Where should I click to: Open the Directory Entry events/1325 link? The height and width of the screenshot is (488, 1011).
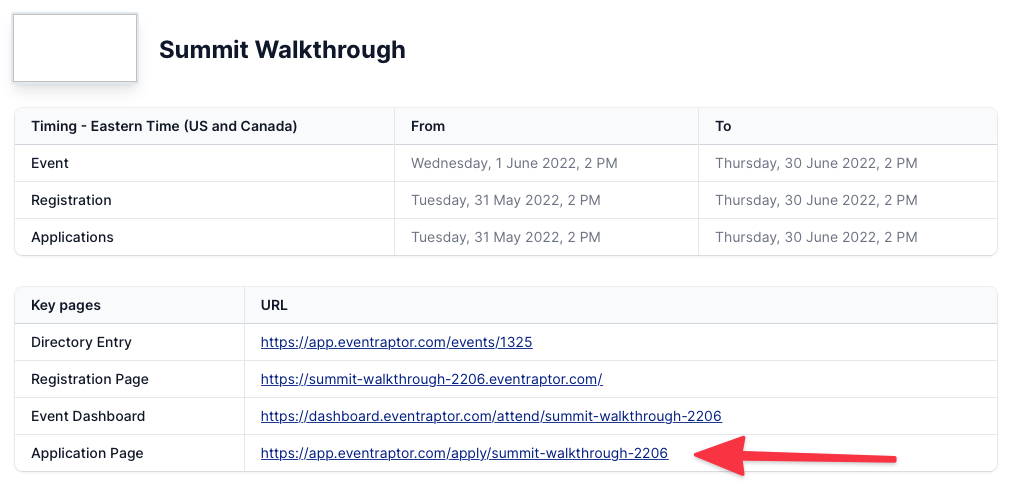tap(396, 342)
